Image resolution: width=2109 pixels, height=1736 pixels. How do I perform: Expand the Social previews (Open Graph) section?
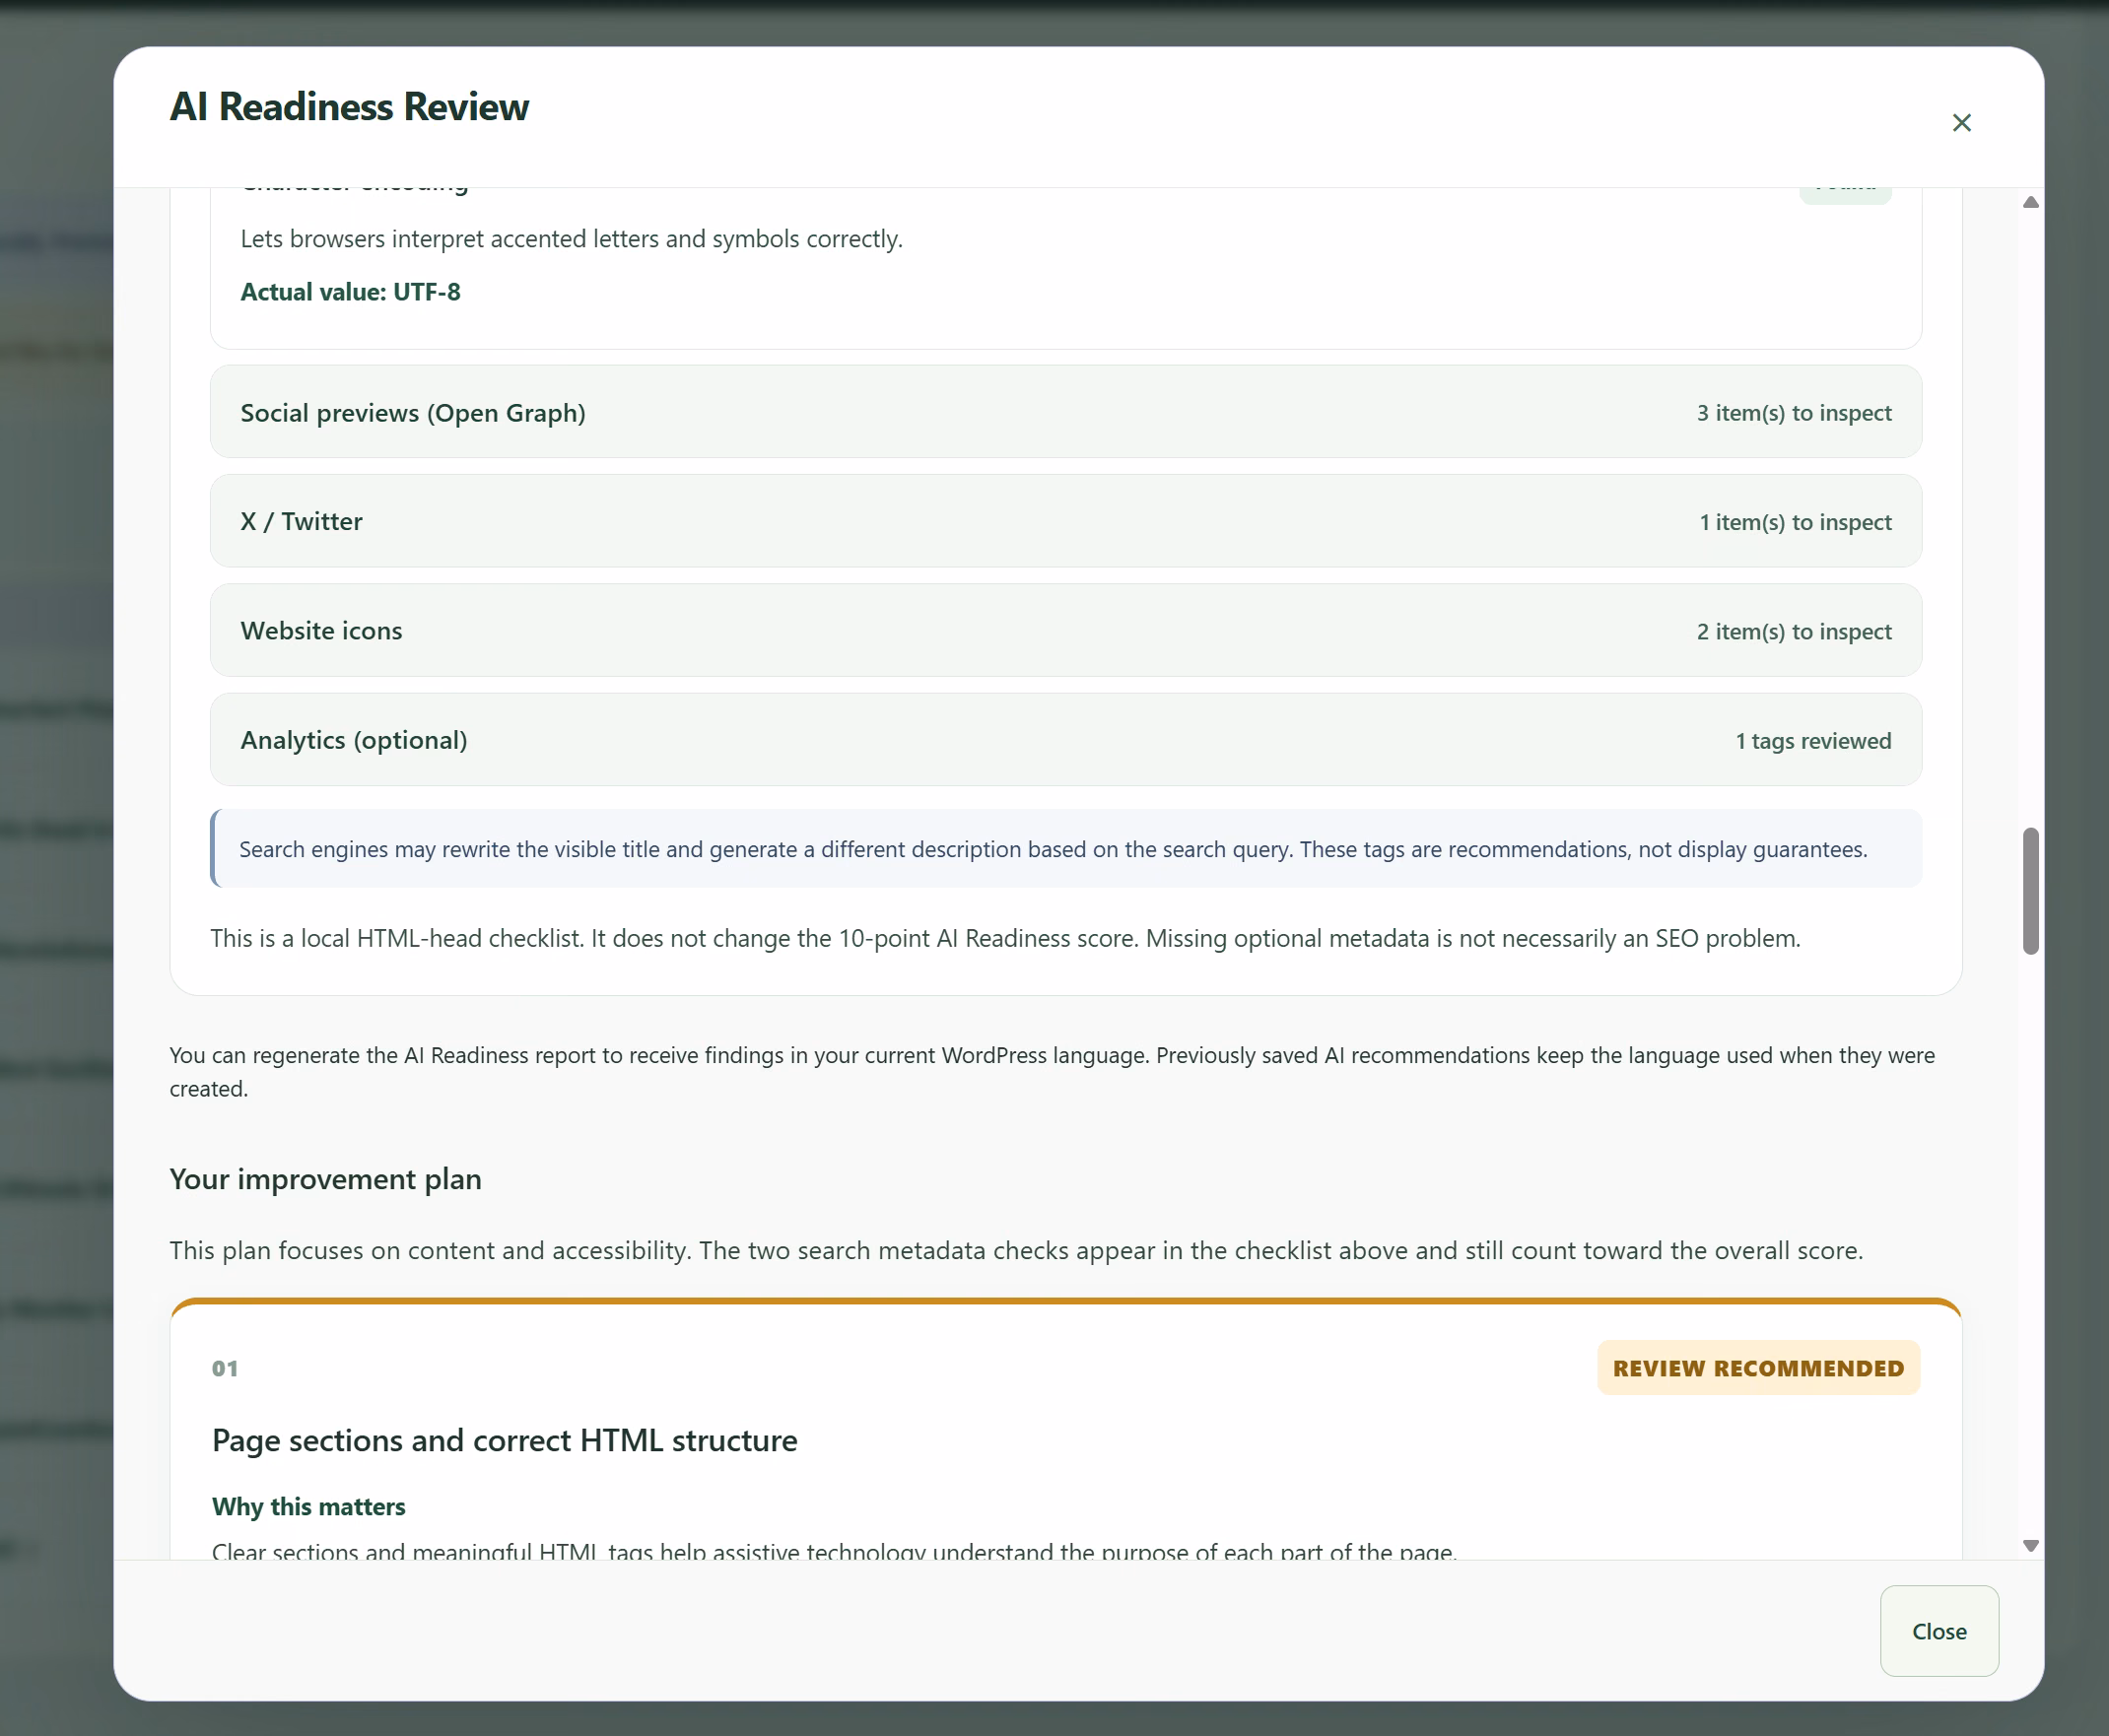coord(1066,412)
